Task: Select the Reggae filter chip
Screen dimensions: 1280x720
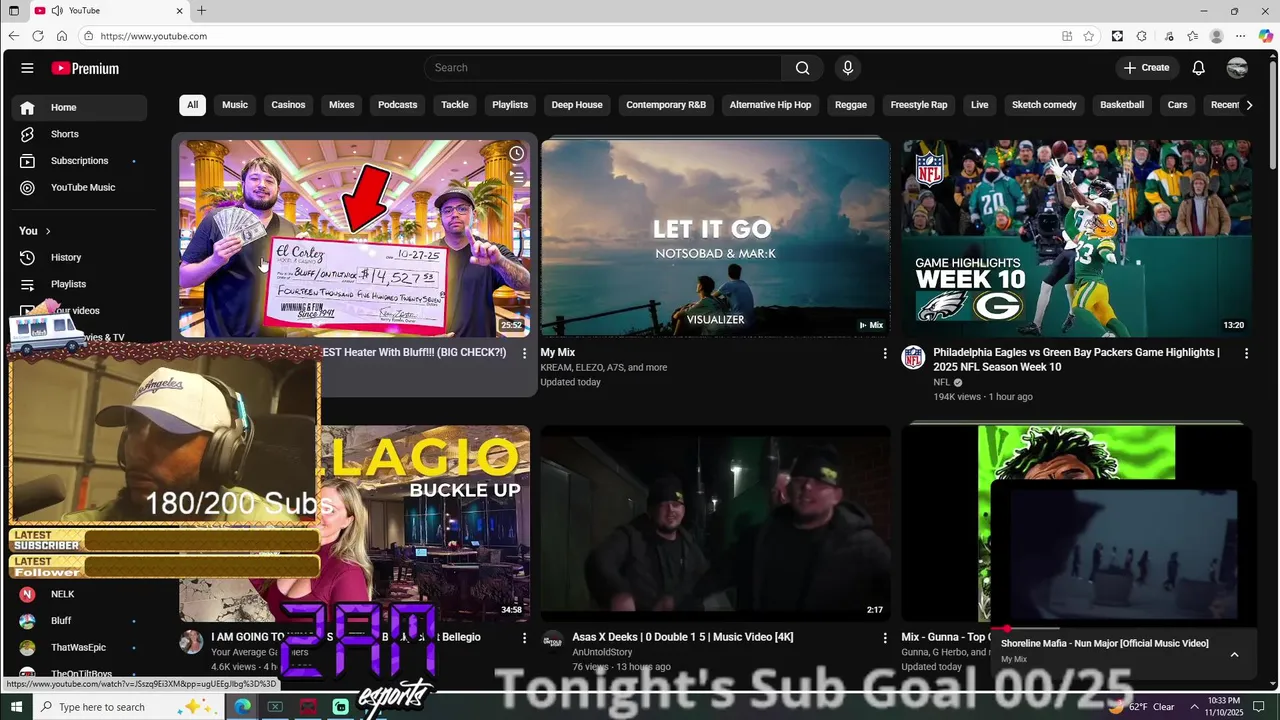Action: 851,105
